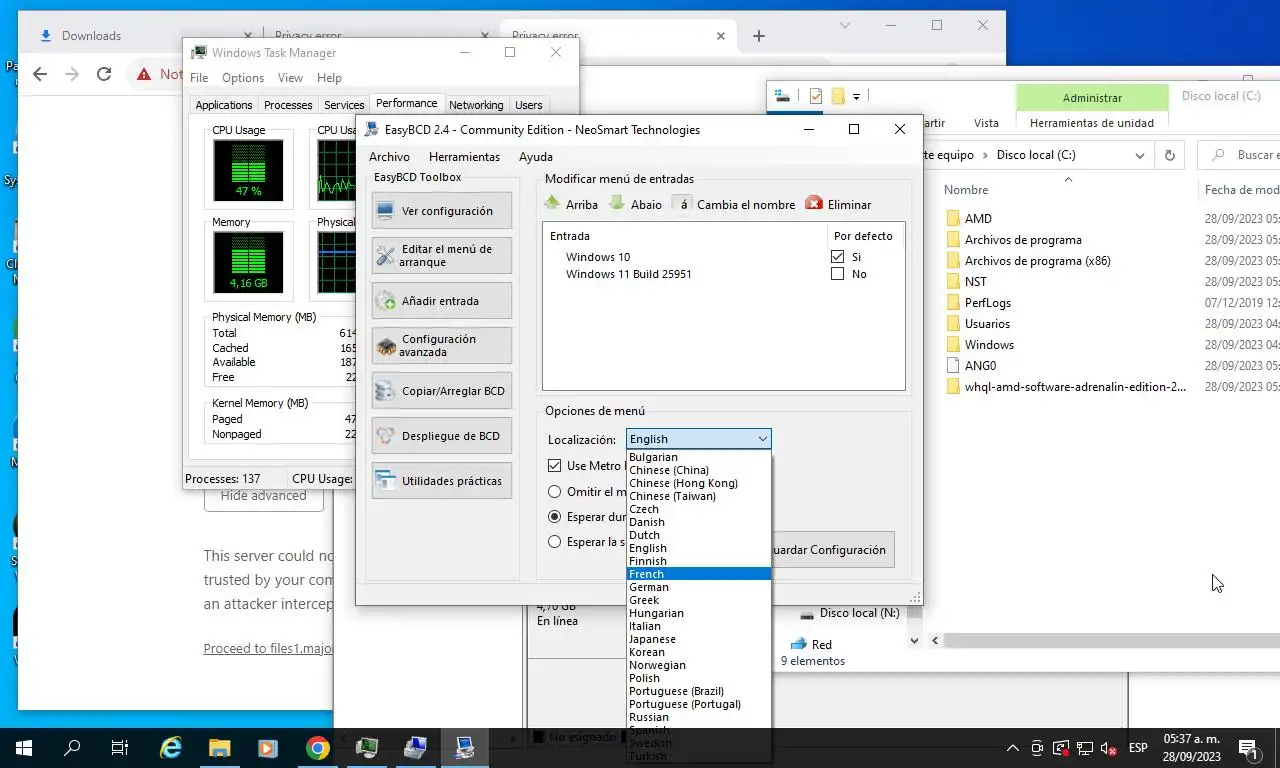Click the Nombre column header in Explorer
Viewport: 1280px width, 768px height.
tap(967, 190)
